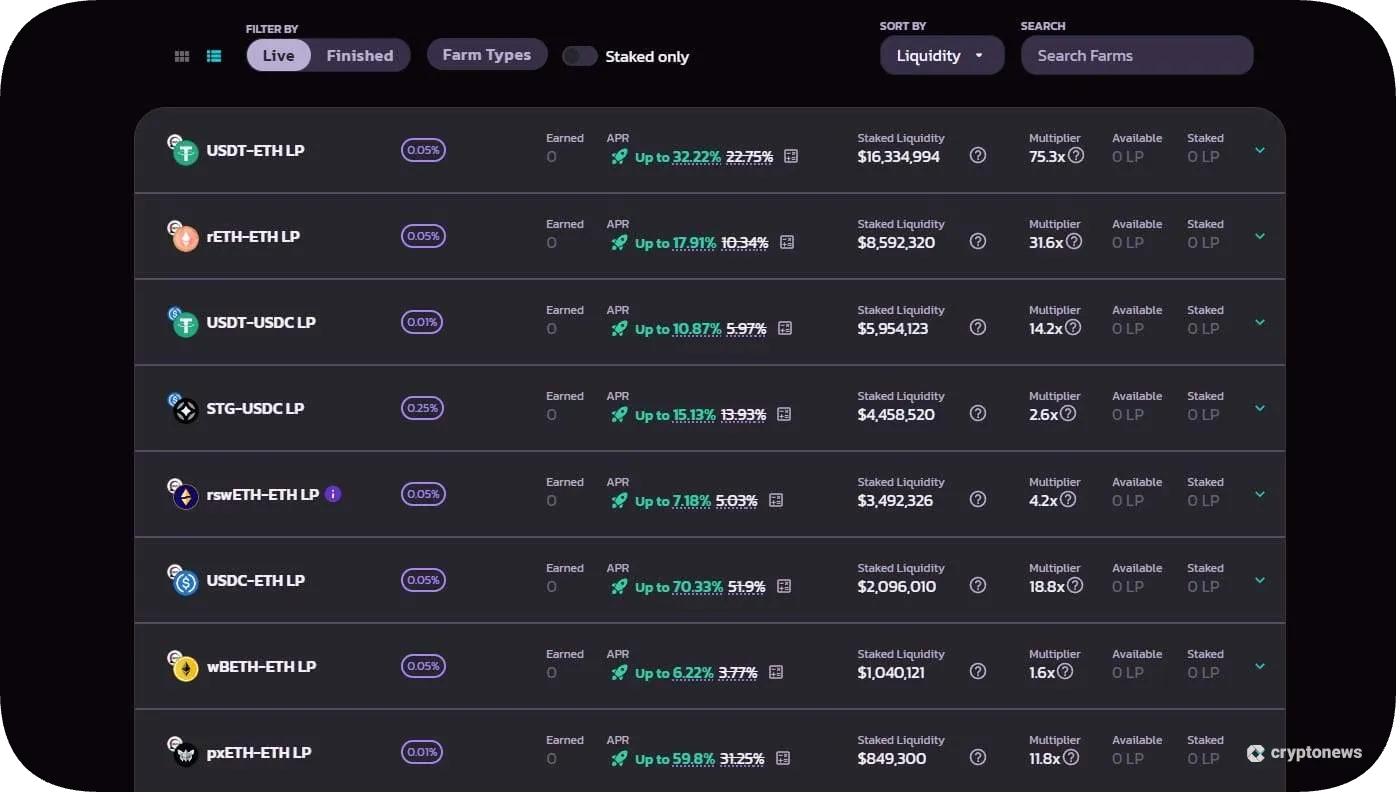Switch to the Finished farms tab

(359, 55)
